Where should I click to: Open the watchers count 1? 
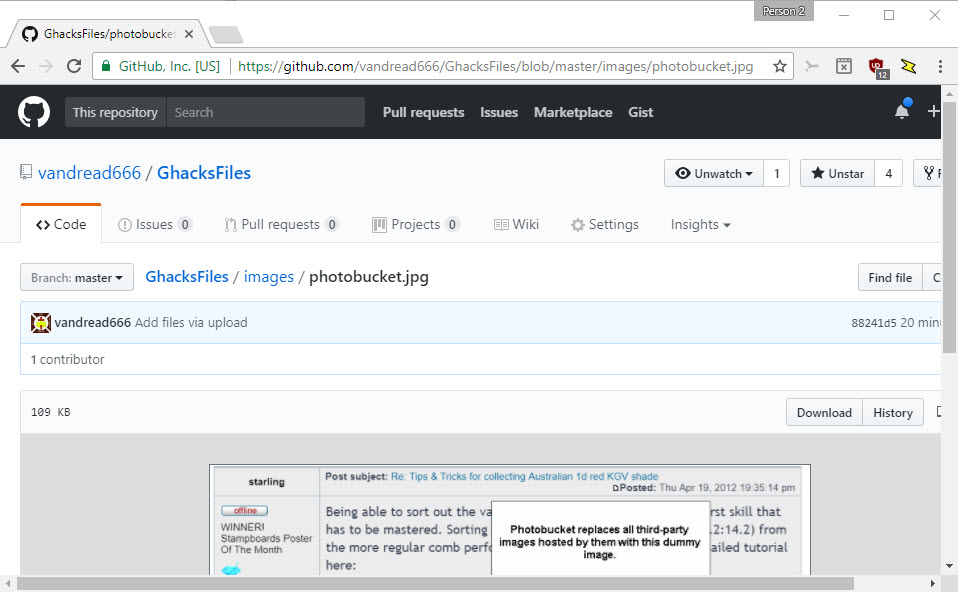pyautogui.click(x=777, y=174)
